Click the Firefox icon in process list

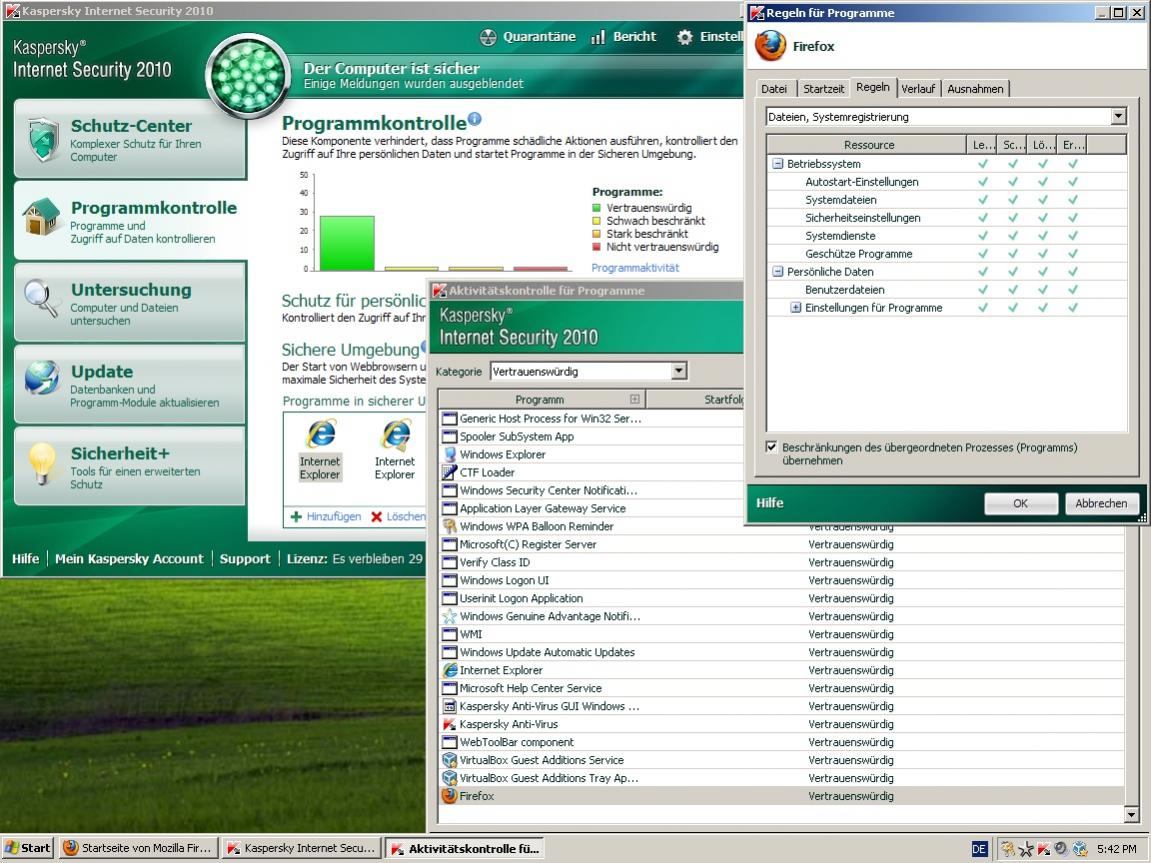click(449, 795)
